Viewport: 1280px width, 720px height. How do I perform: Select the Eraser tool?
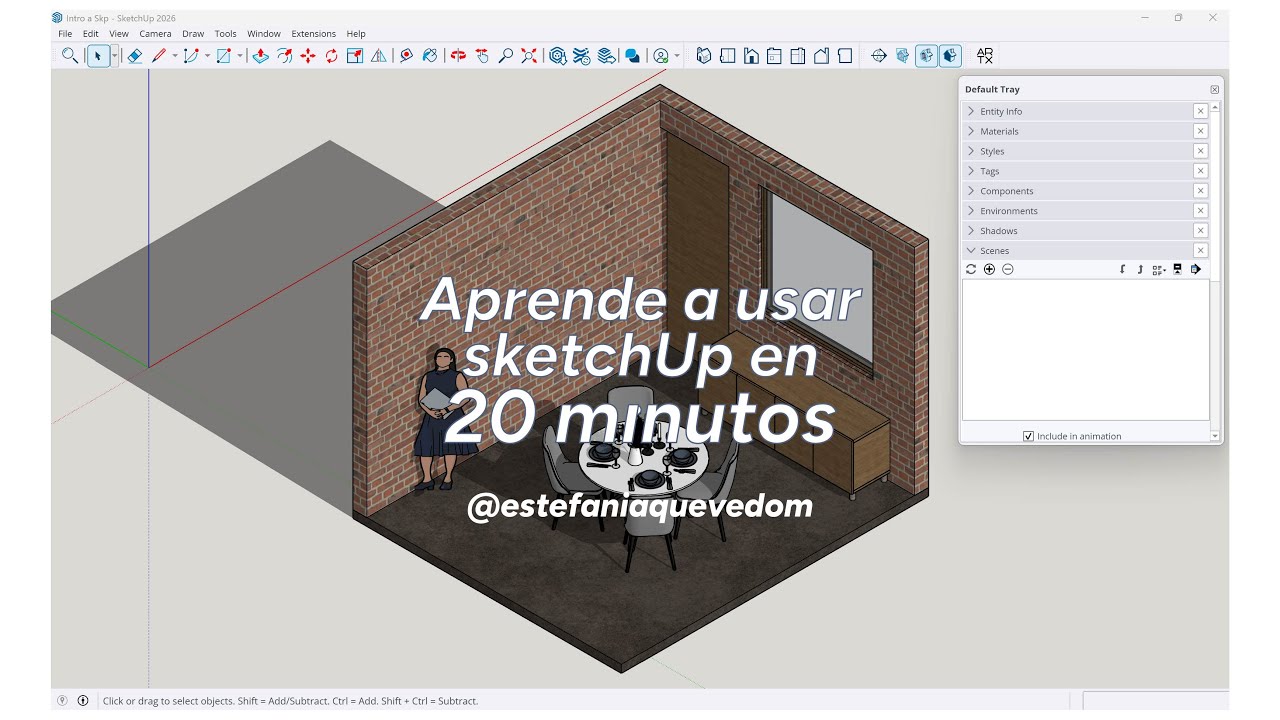pos(135,56)
